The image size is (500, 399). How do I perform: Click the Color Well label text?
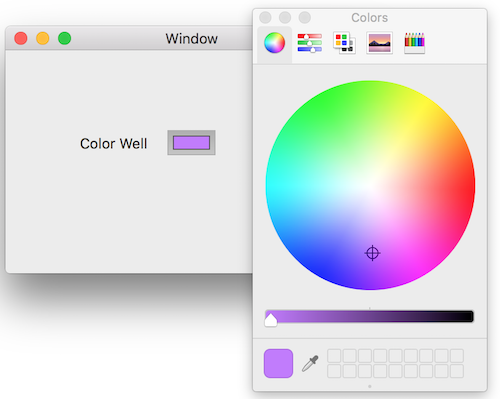tap(113, 144)
